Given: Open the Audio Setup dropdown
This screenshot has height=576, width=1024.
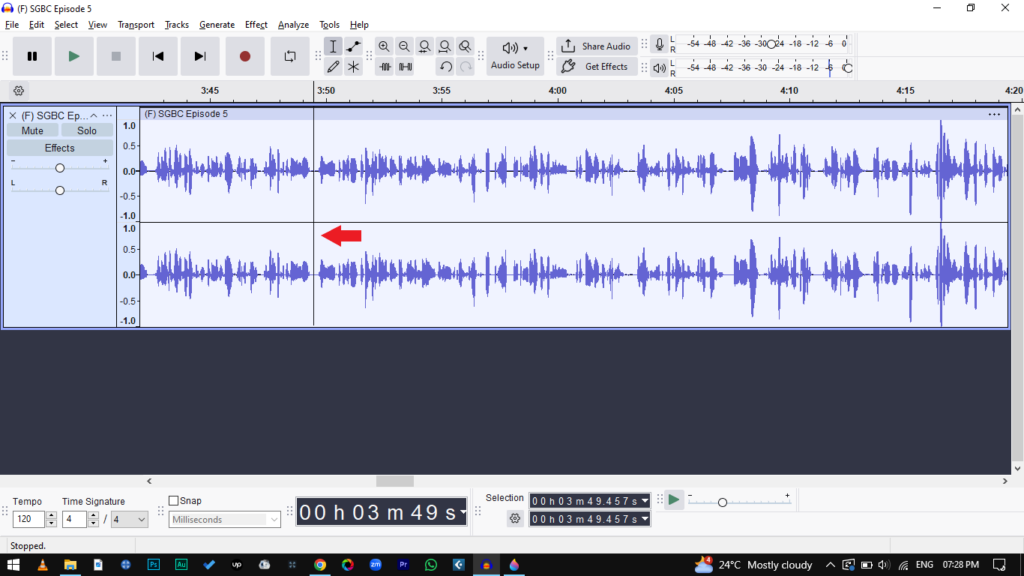Looking at the screenshot, I should pos(515,56).
